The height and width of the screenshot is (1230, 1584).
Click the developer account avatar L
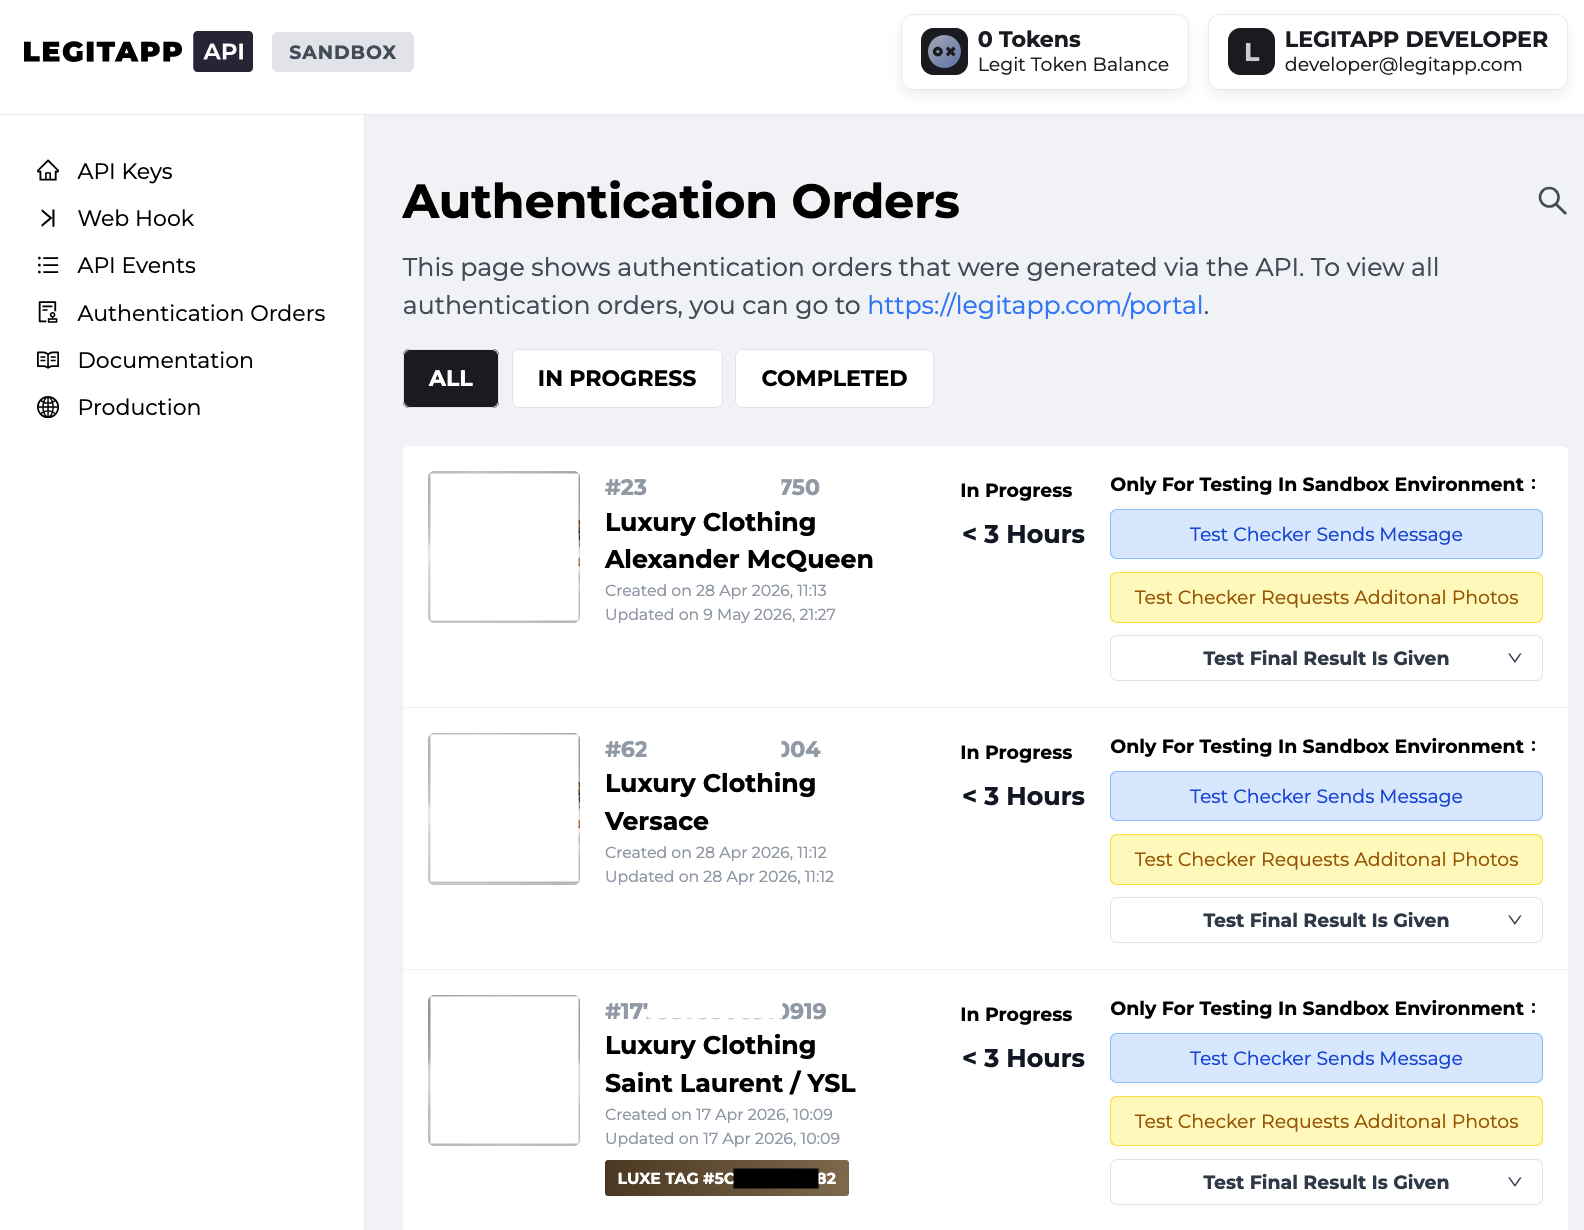(1251, 52)
